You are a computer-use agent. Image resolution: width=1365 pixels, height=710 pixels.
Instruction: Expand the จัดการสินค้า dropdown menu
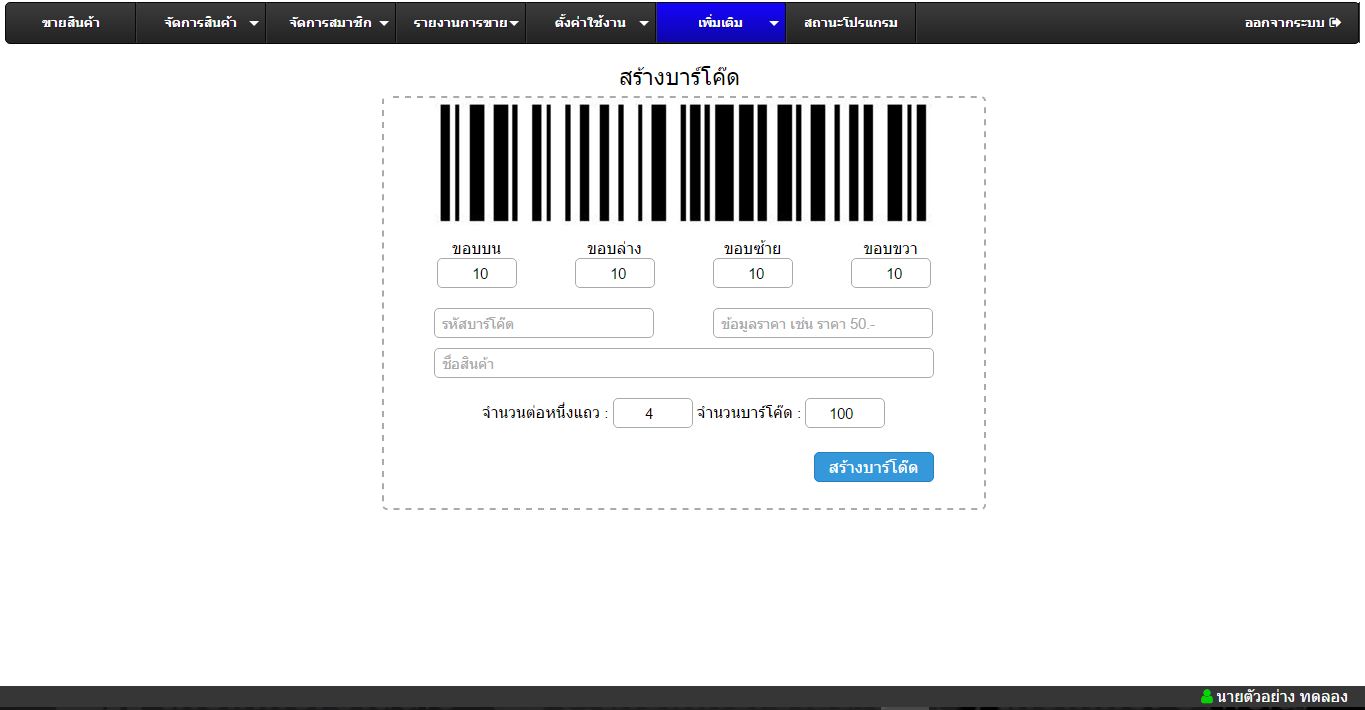click(254, 23)
